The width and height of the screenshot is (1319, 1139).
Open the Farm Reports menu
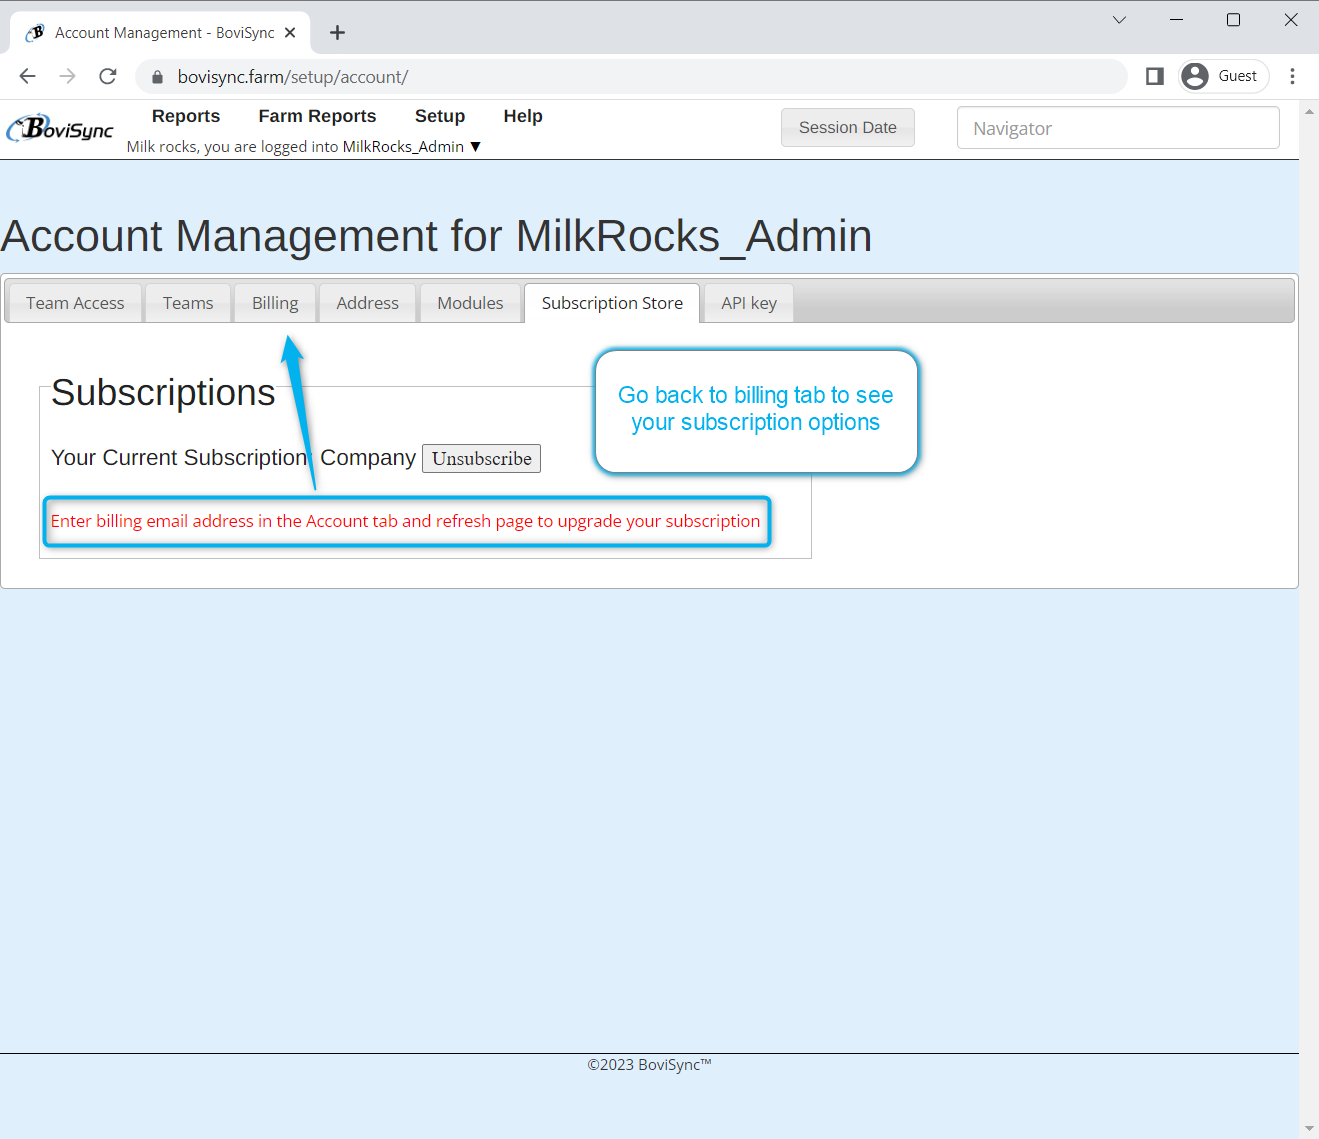click(317, 116)
